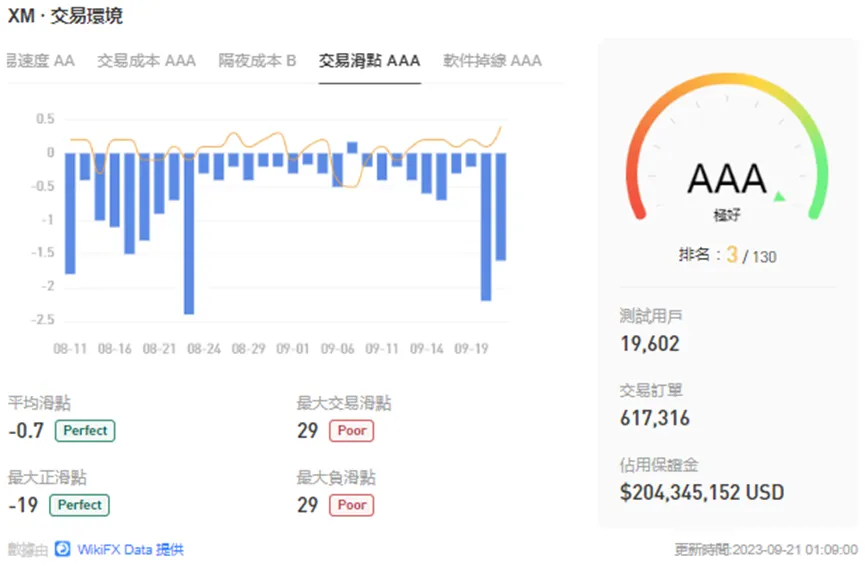Click the Perfect badge next to -0.7

point(85,430)
